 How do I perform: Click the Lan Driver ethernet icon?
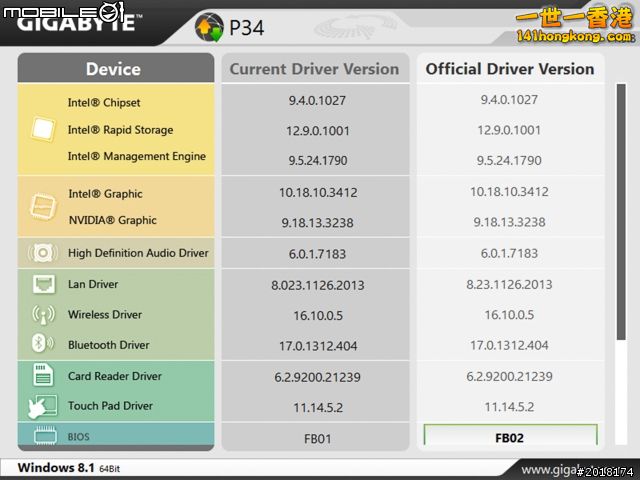pyautogui.click(x=43, y=284)
